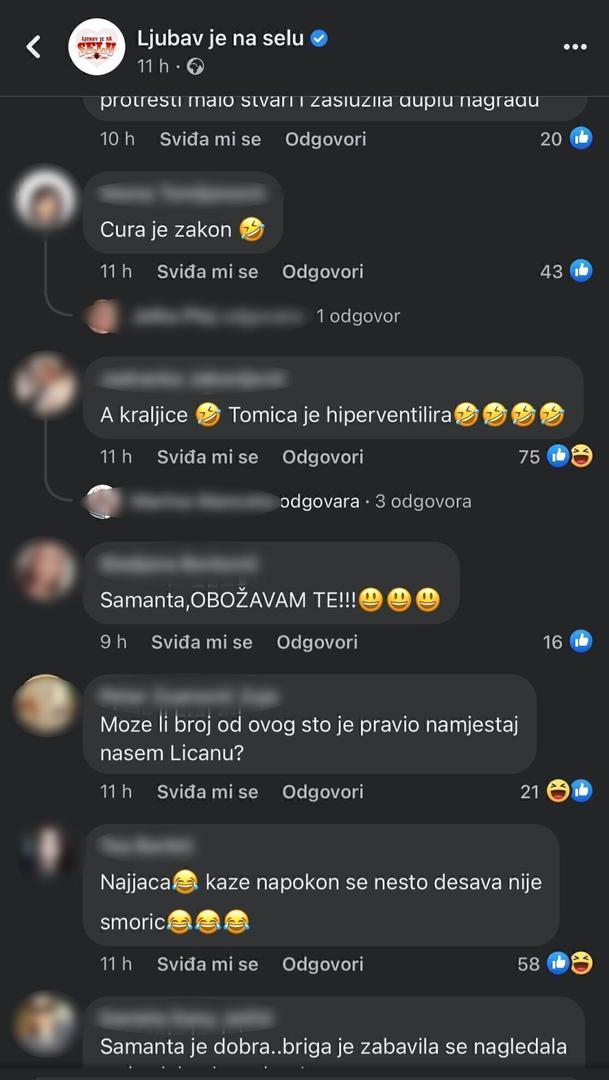This screenshot has height=1080, width=609.
Task: View reactions beside count 58
Action: pyautogui.click(x=569, y=964)
